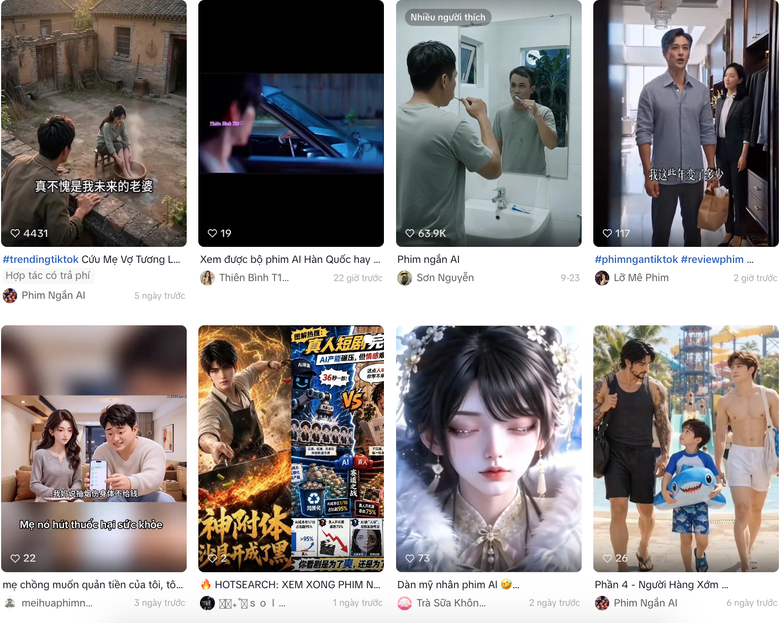Image resolution: width=780 pixels, height=623 pixels.
Task: Open the Phim Ngắn AI username posted 6 ngày trước
Action: coord(646,603)
